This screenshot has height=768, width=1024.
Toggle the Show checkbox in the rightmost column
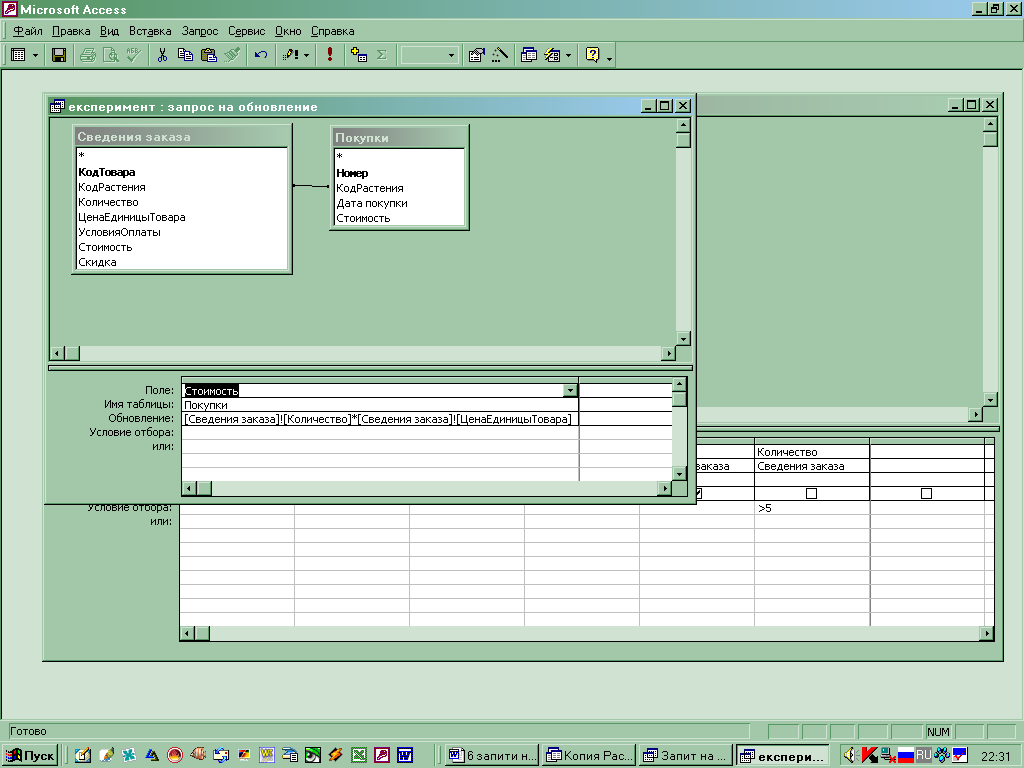926,494
